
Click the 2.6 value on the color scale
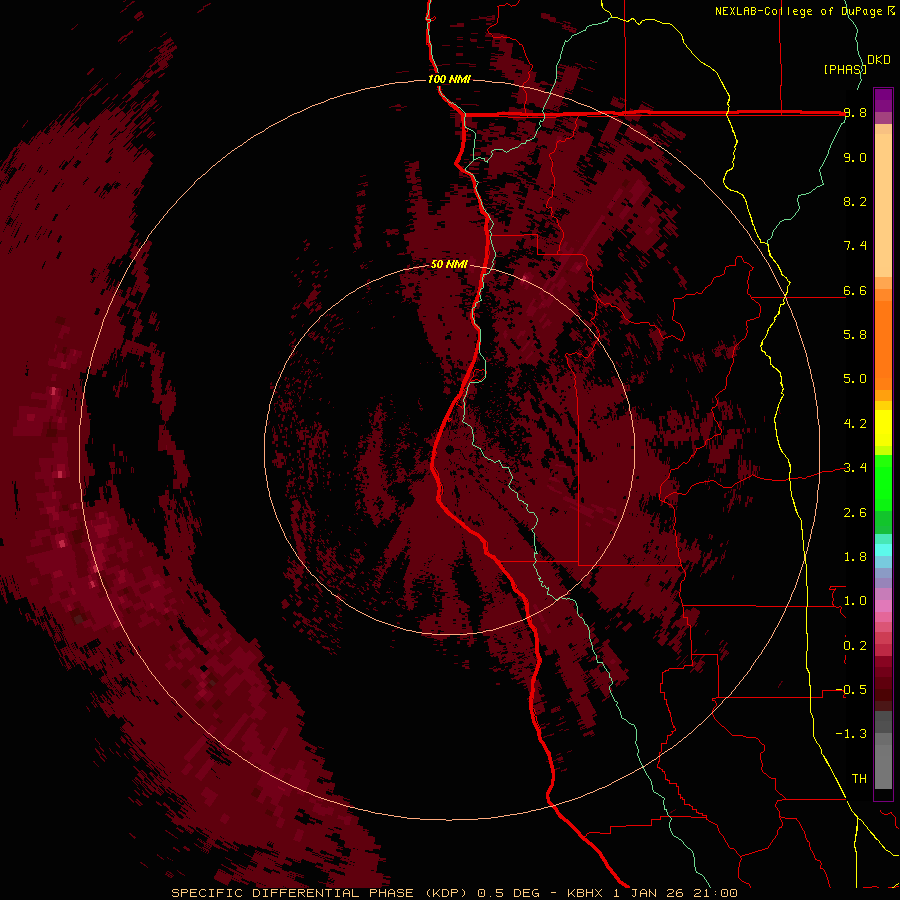(x=855, y=513)
